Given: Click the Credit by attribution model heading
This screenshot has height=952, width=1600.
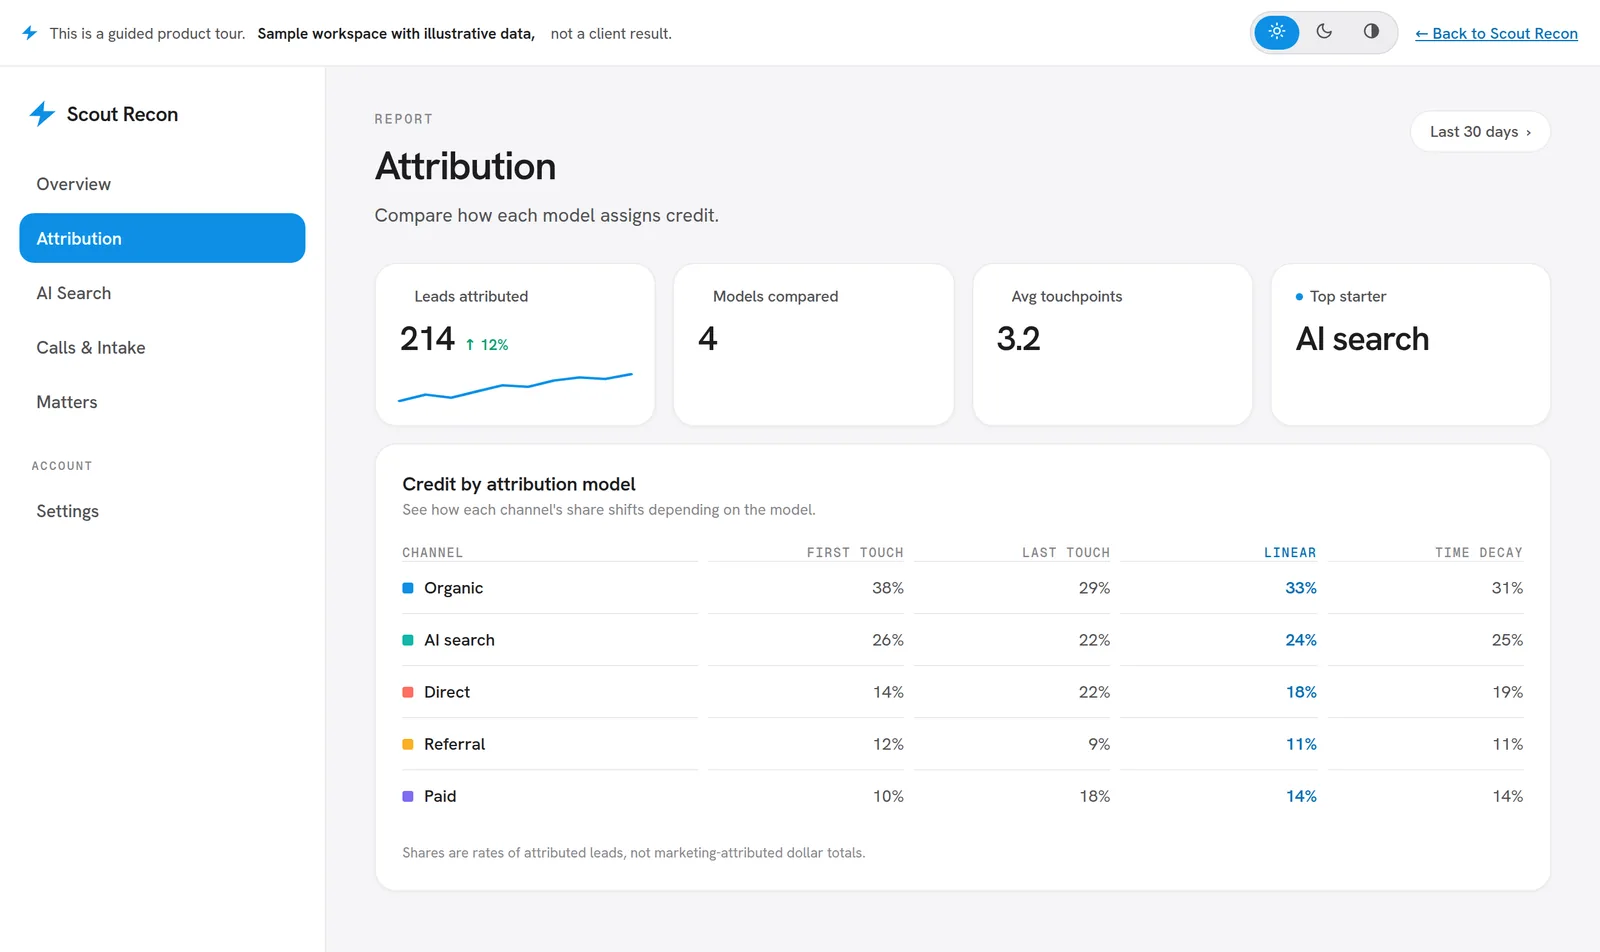Looking at the screenshot, I should pos(519,484).
